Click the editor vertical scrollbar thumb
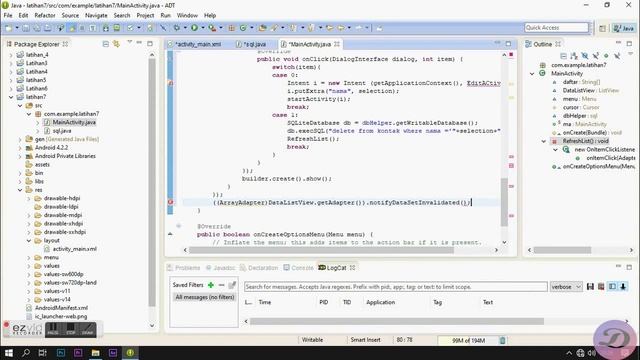 tap(504, 202)
